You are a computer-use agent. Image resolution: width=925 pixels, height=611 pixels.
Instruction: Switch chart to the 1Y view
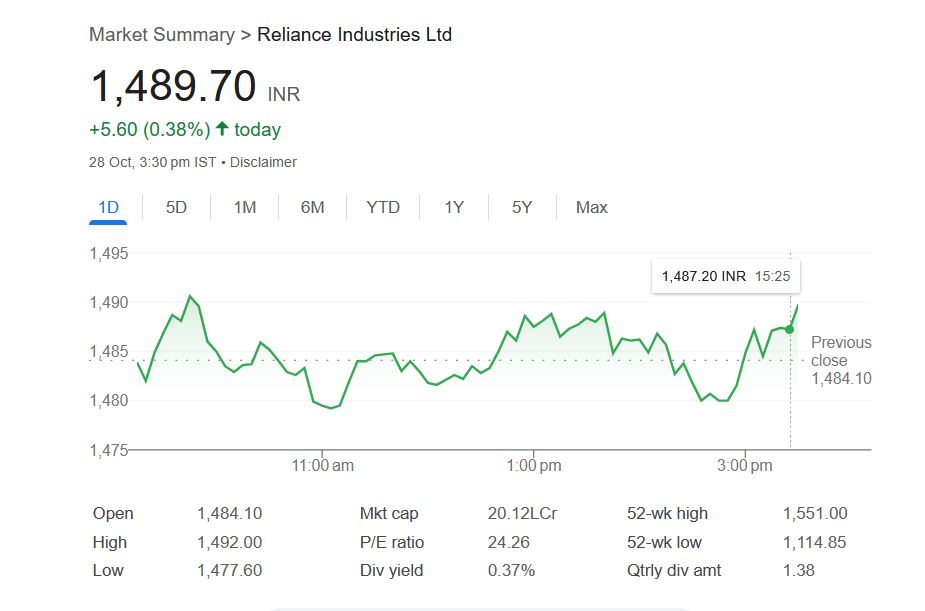coord(454,207)
